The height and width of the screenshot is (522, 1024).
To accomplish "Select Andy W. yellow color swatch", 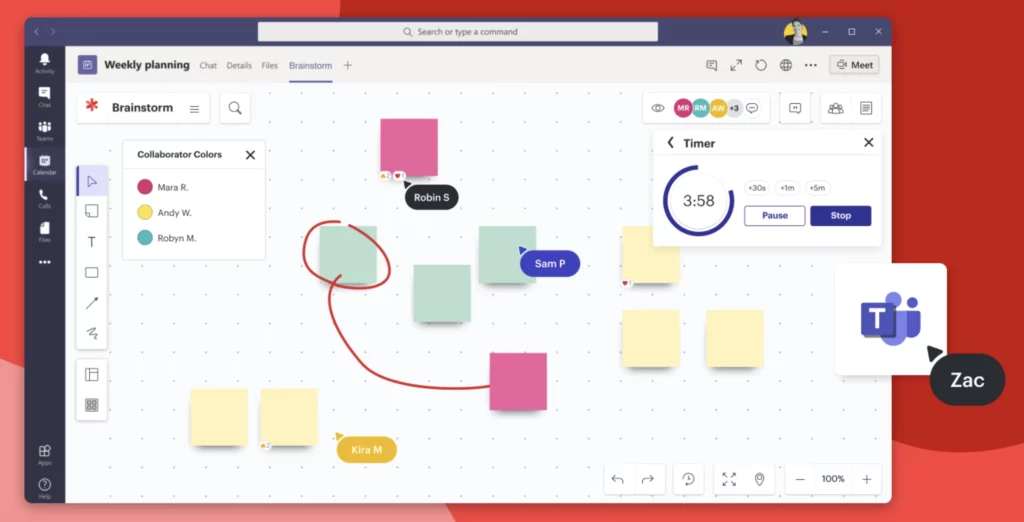I will 145,212.
